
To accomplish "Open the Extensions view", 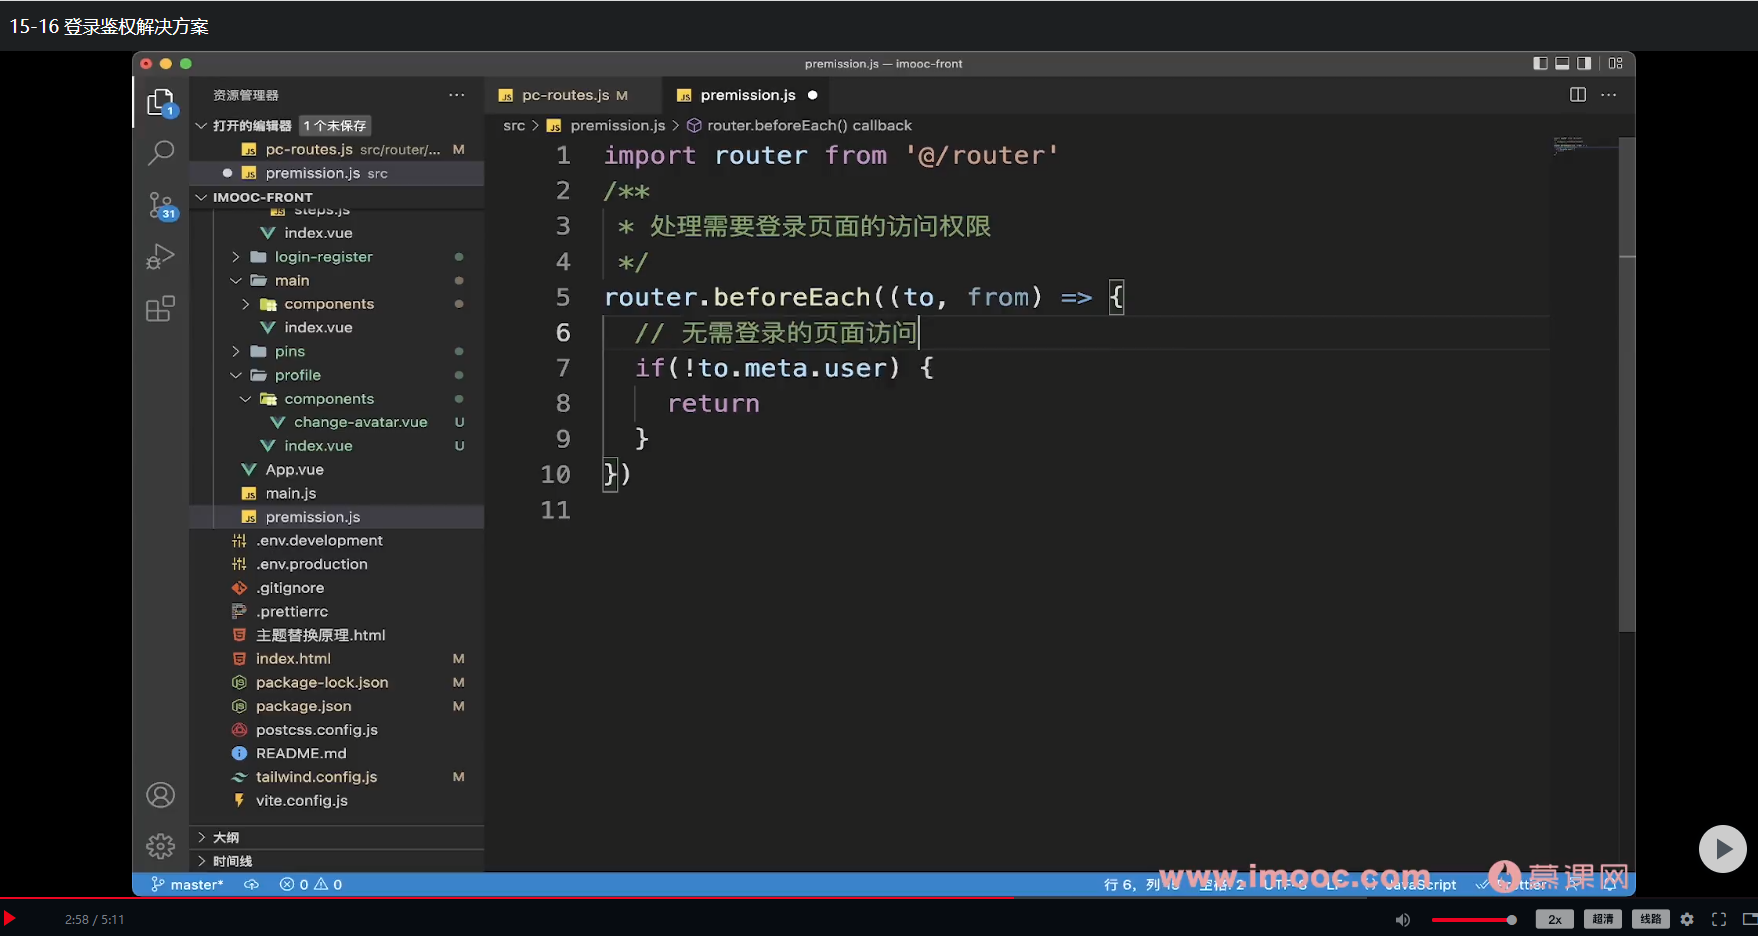I will tap(161, 309).
